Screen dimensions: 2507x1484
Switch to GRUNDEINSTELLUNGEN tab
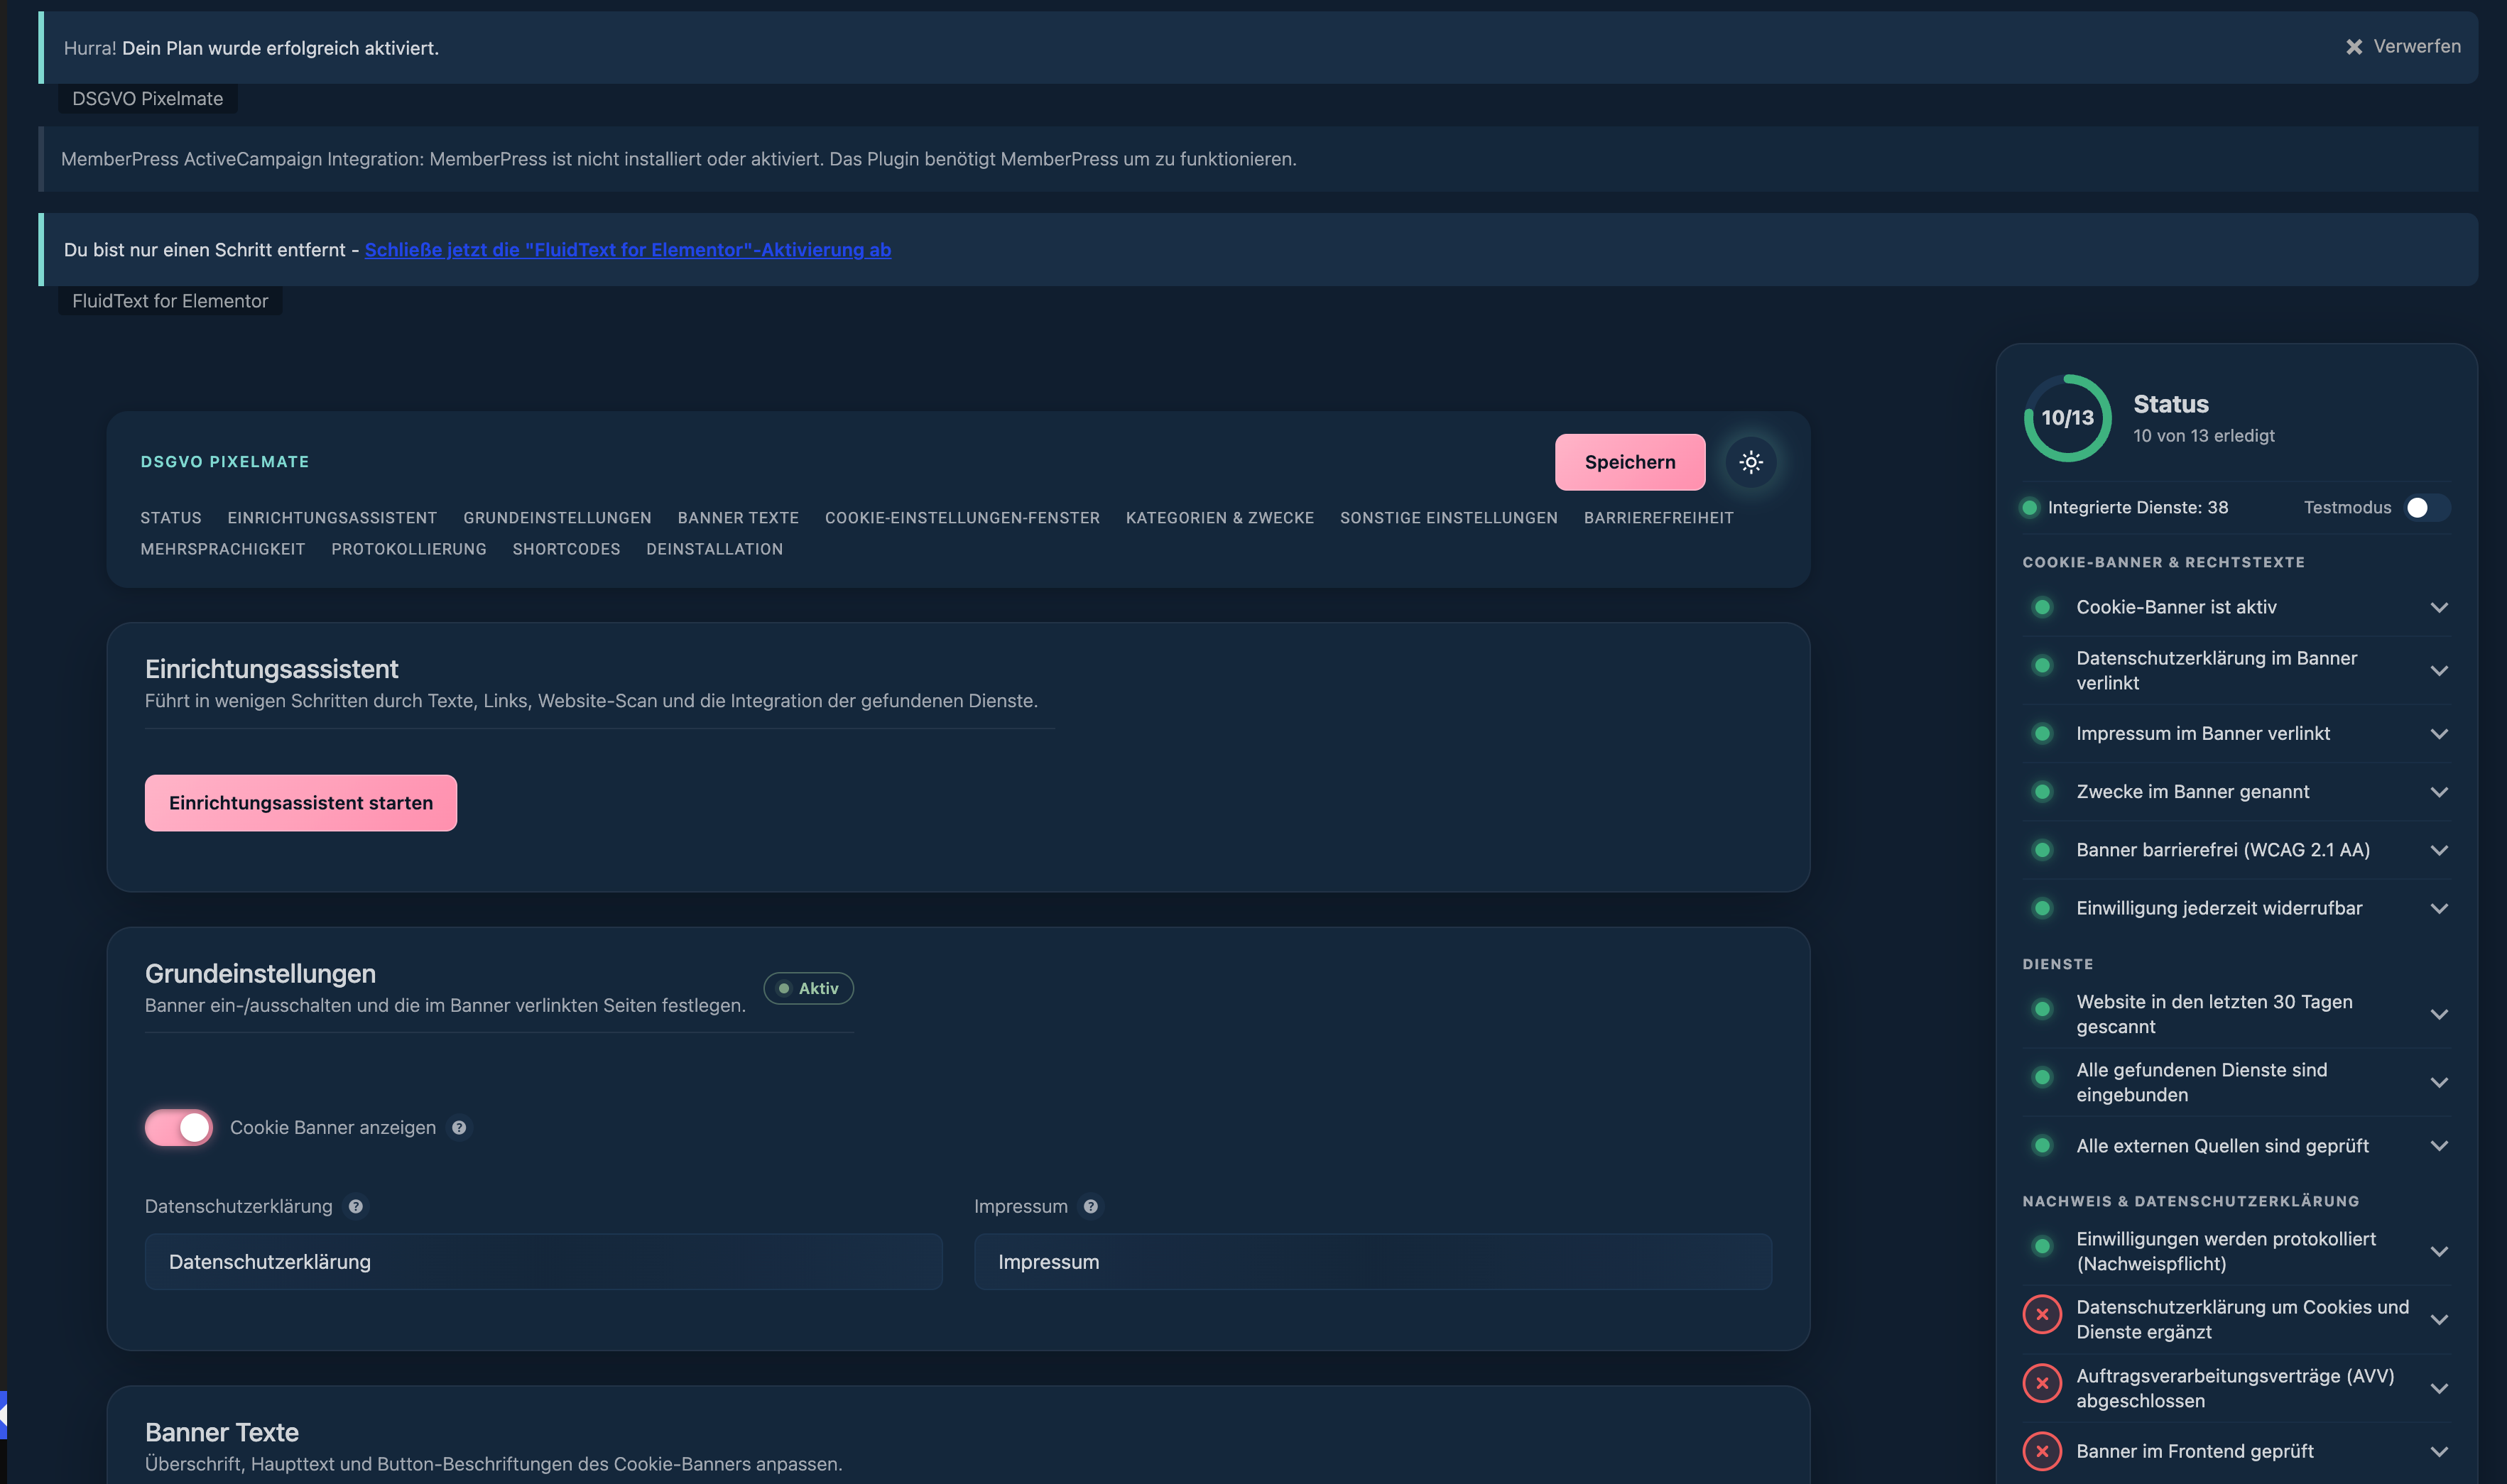(x=557, y=518)
